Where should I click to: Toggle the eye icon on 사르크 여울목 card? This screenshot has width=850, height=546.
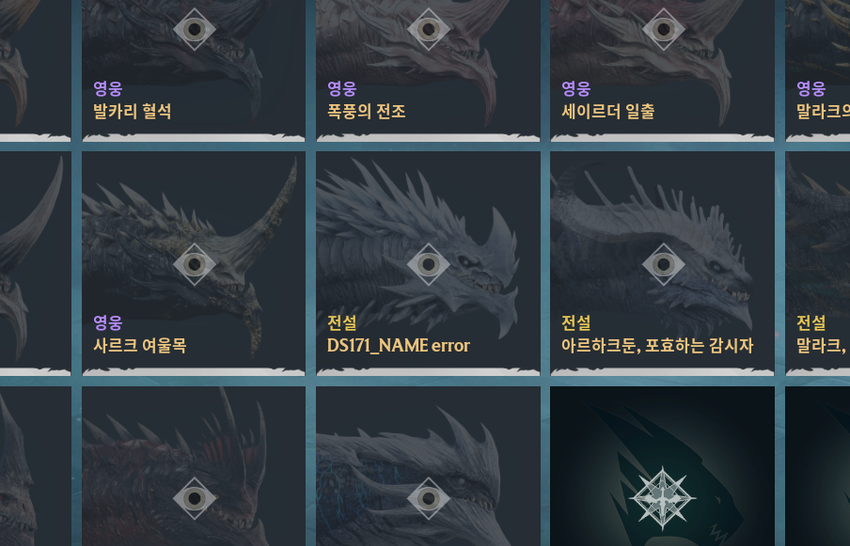tap(194, 264)
